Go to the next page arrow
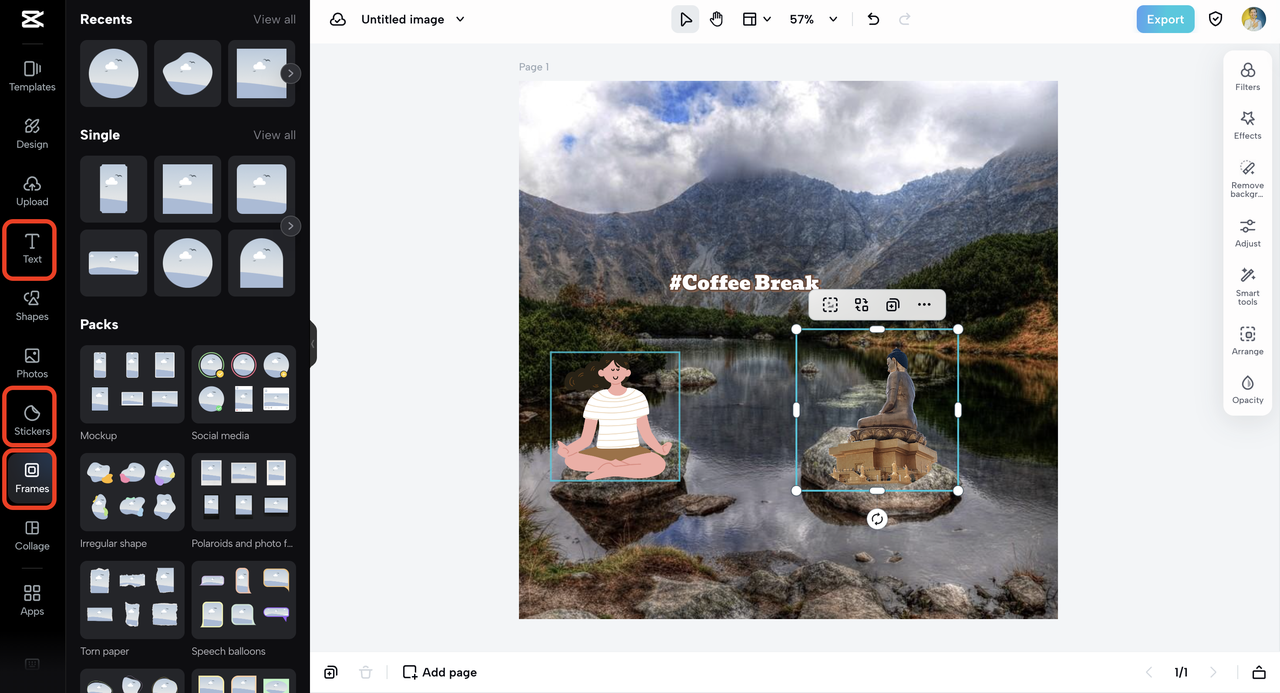The width and height of the screenshot is (1280, 693). [1213, 672]
